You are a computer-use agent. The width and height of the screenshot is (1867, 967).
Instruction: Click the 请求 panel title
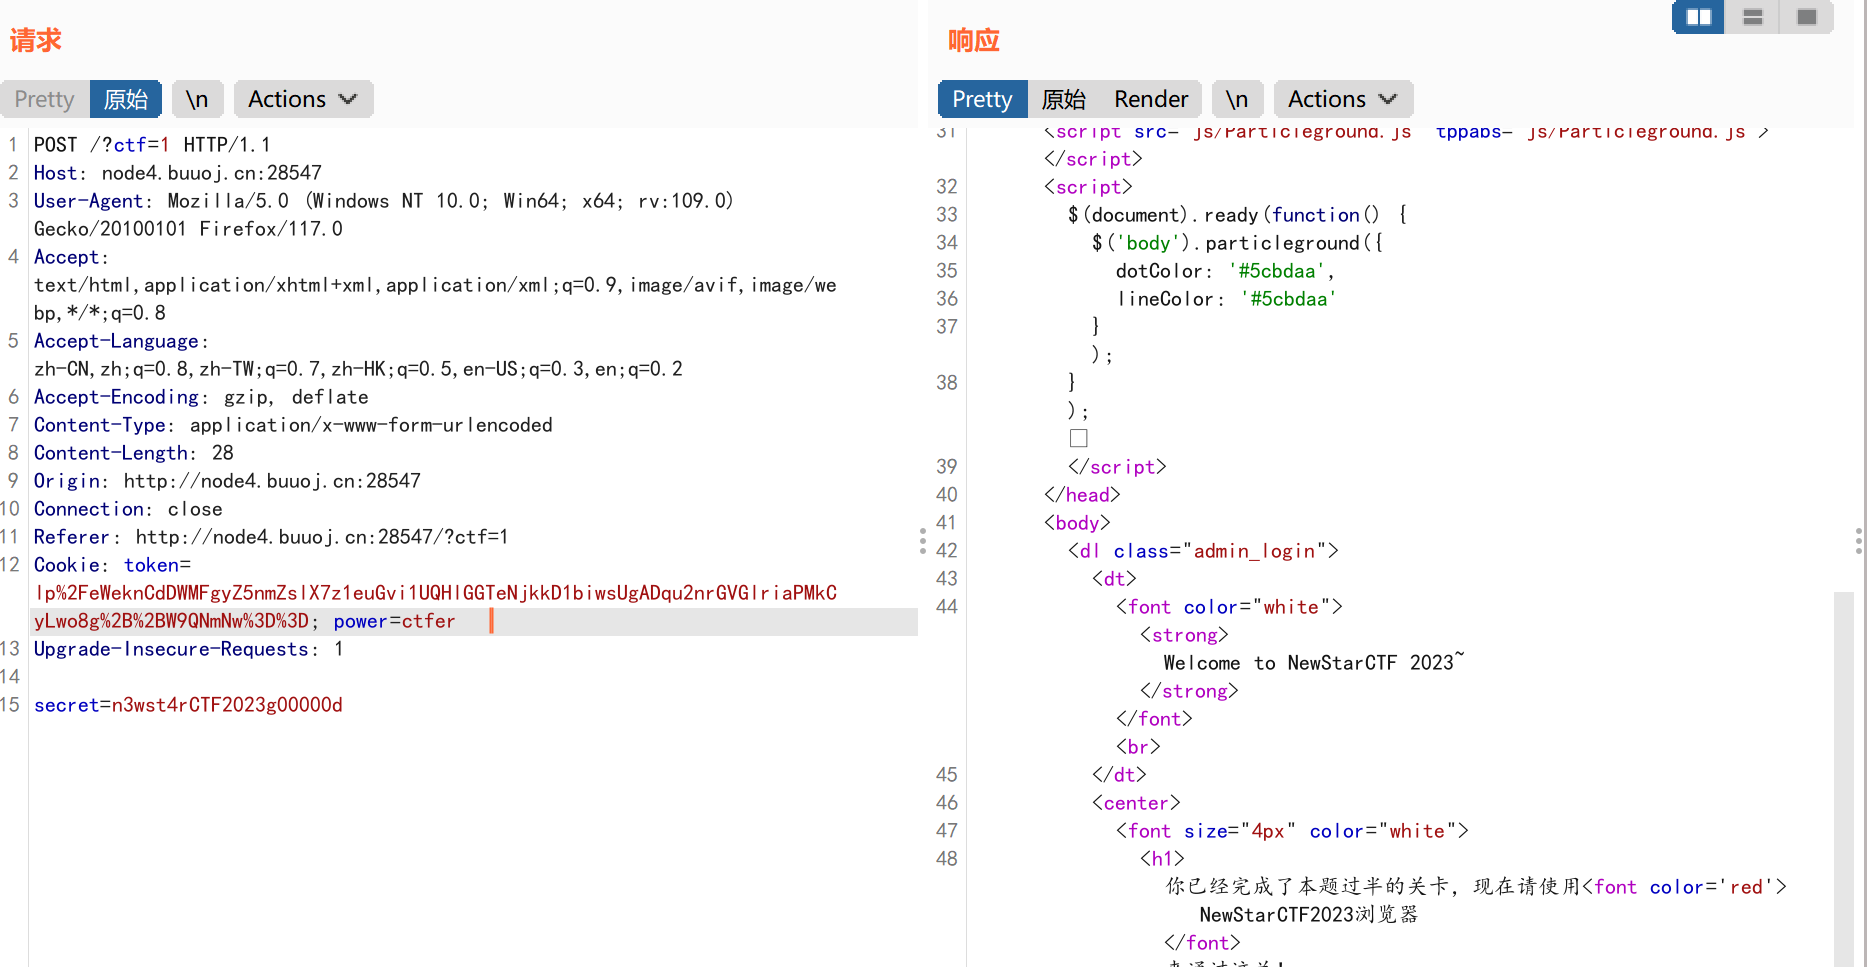pos(36,40)
